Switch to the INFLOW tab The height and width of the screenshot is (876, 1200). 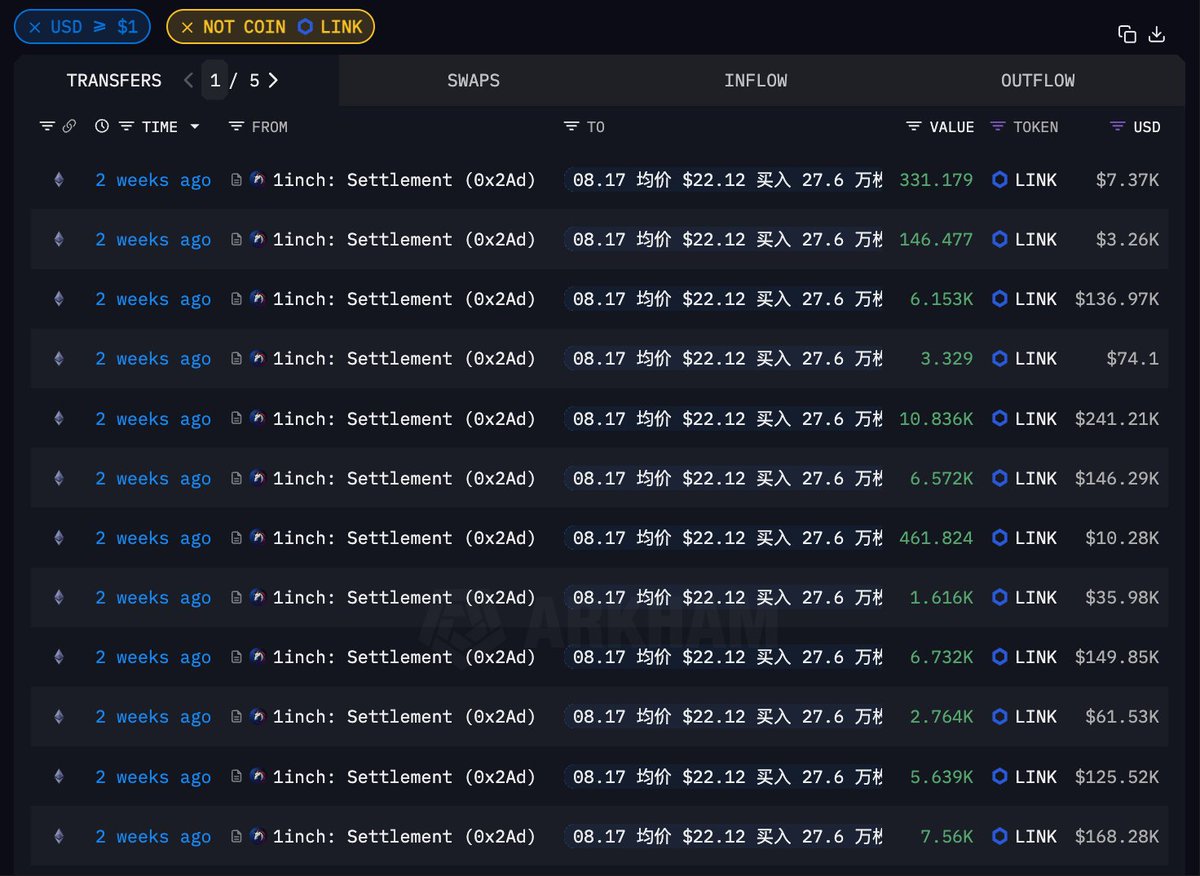pyautogui.click(x=756, y=81)
